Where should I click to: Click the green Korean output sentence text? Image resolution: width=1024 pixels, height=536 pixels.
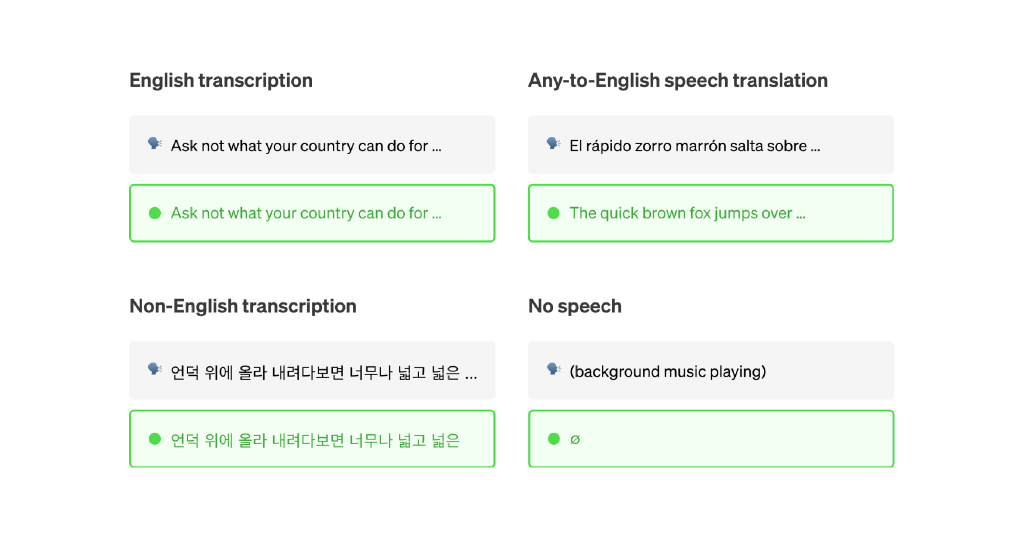coord(315,440)
